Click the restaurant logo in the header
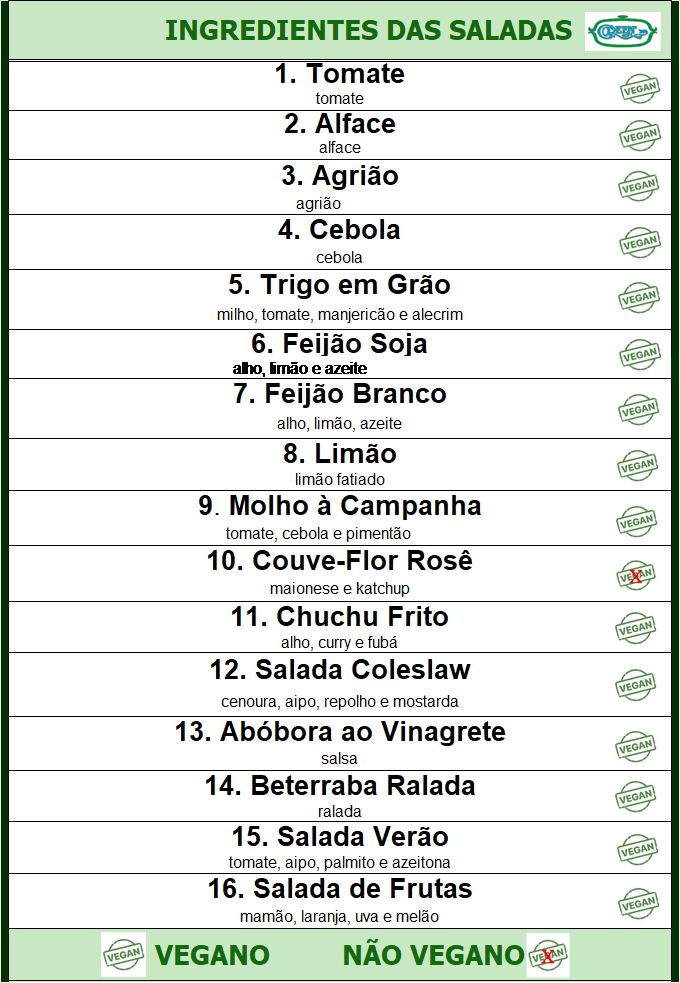Viewport: 680px width, 983px height. point(623,31)
